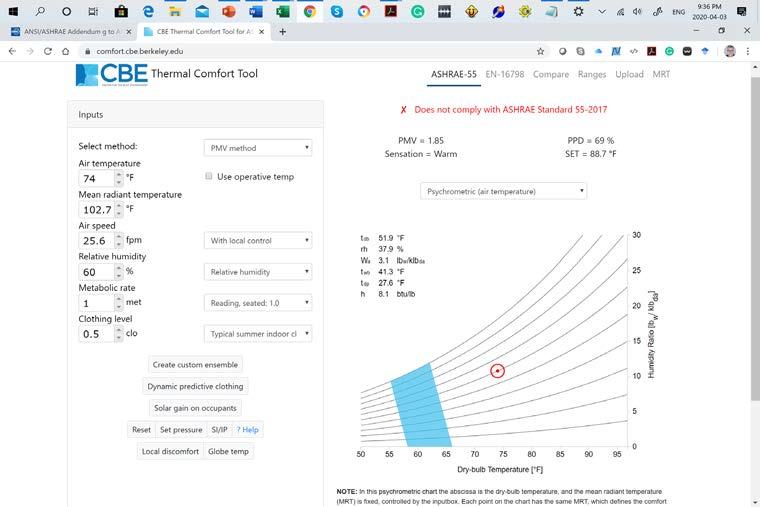Enable the Use operative temp checkbox
This screenshot has height=507, width=760.
pos(208,176)
